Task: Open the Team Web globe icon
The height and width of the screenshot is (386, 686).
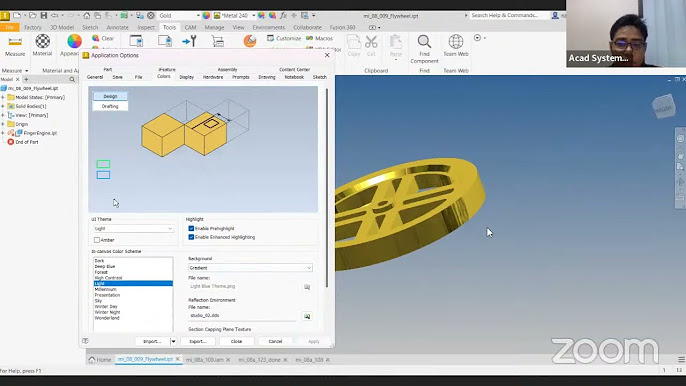Action: point(455,42)
